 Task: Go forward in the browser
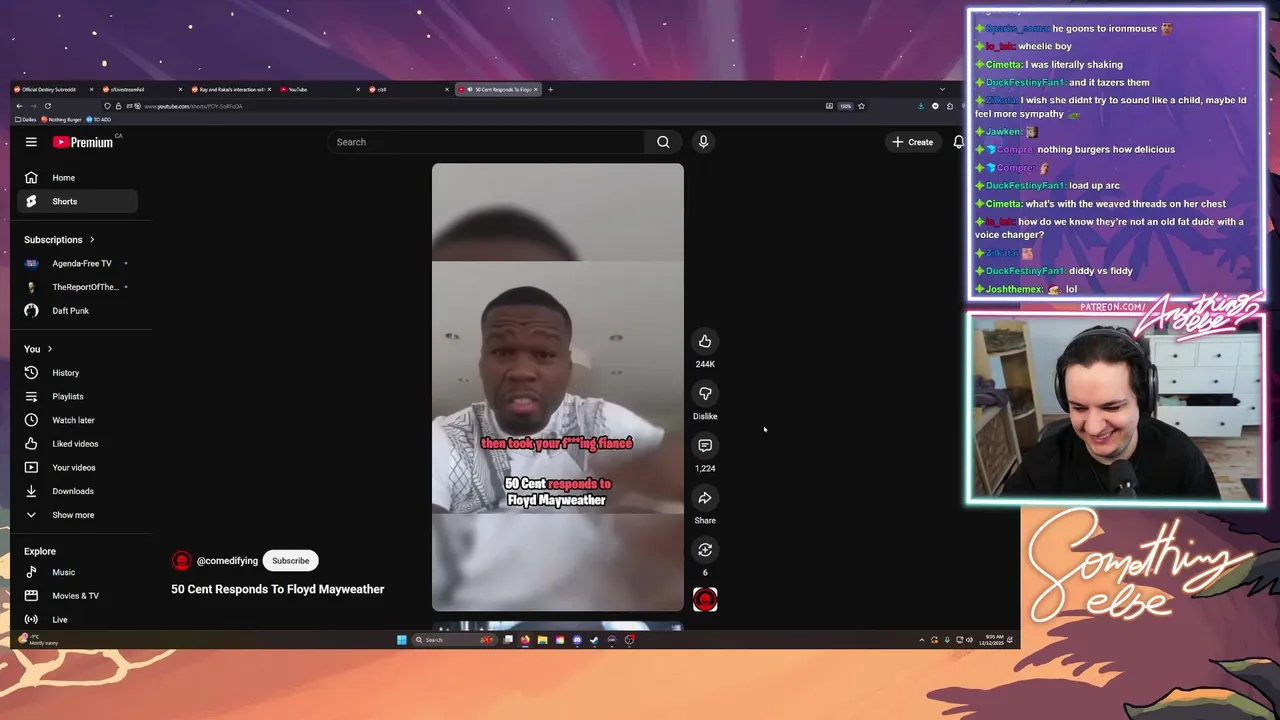[33, 106]
